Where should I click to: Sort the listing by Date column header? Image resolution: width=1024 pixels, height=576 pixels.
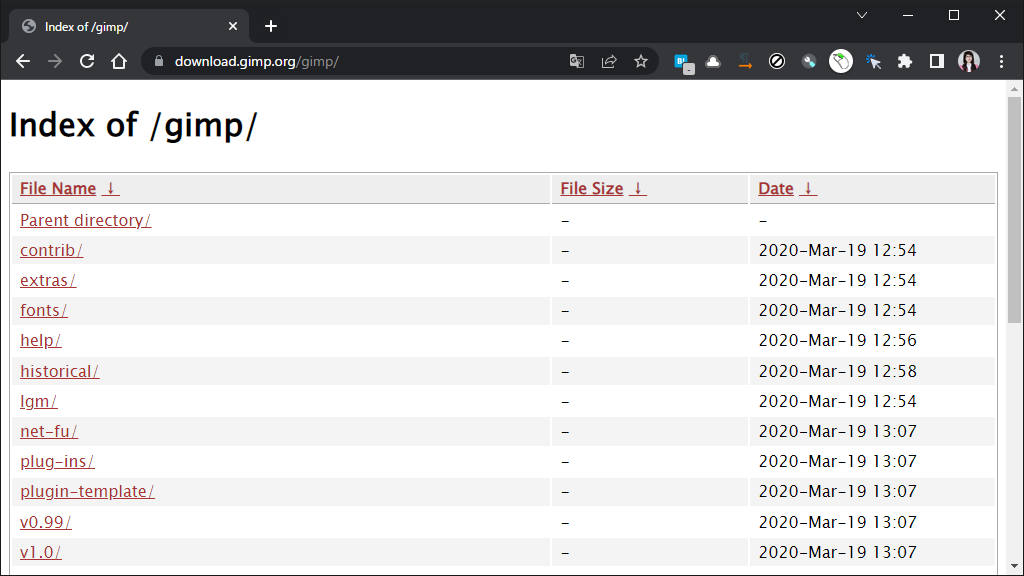click(776, 188)
